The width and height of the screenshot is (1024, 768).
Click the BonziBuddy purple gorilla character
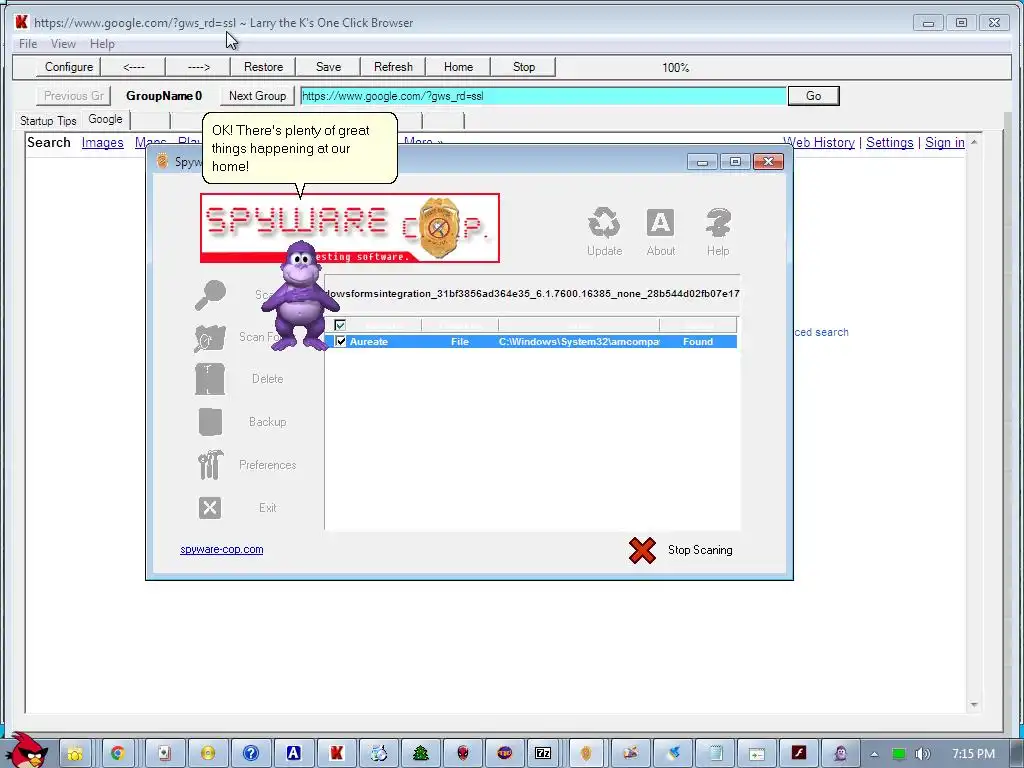click(300, 295)
